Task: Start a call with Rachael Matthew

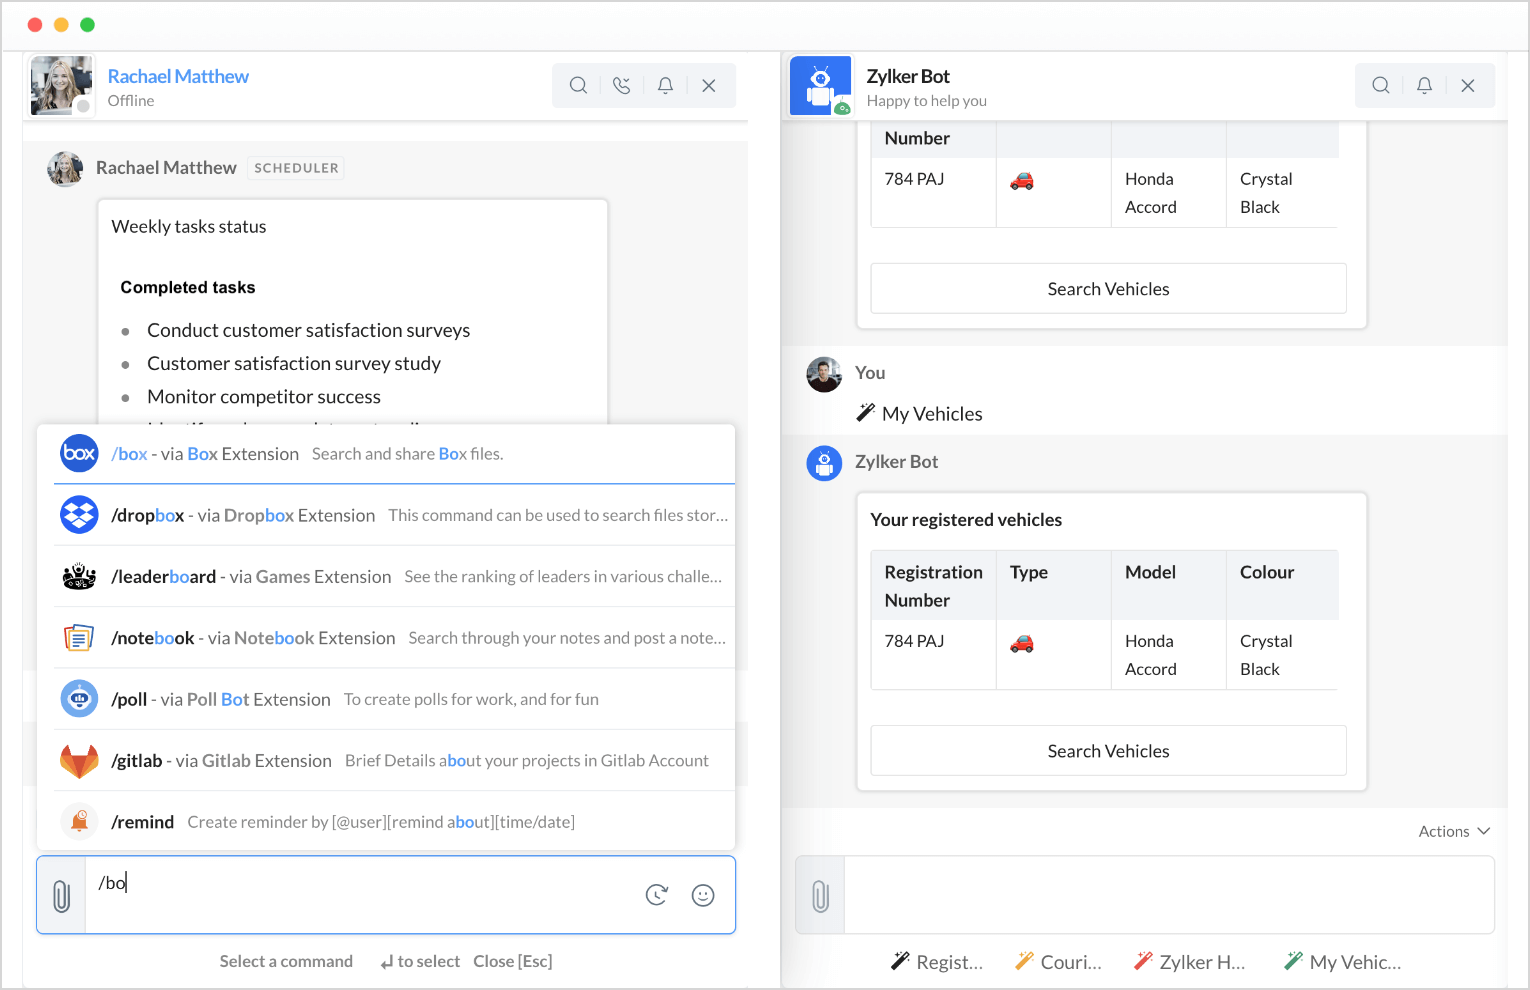Action: coord(622,86)
